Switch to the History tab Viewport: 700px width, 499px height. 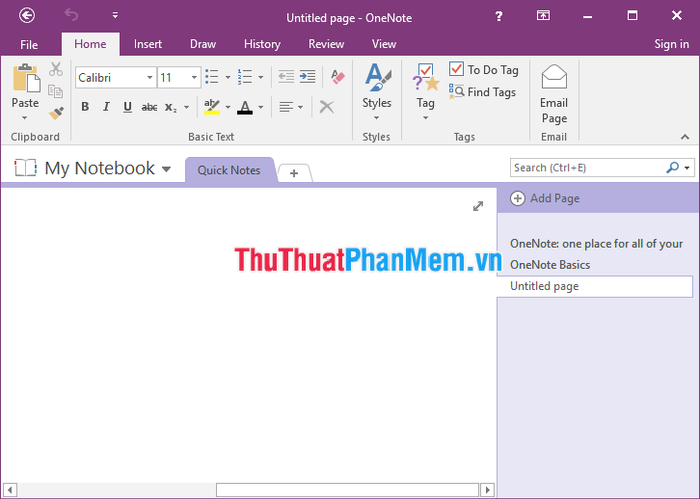(x=262, y=44)
